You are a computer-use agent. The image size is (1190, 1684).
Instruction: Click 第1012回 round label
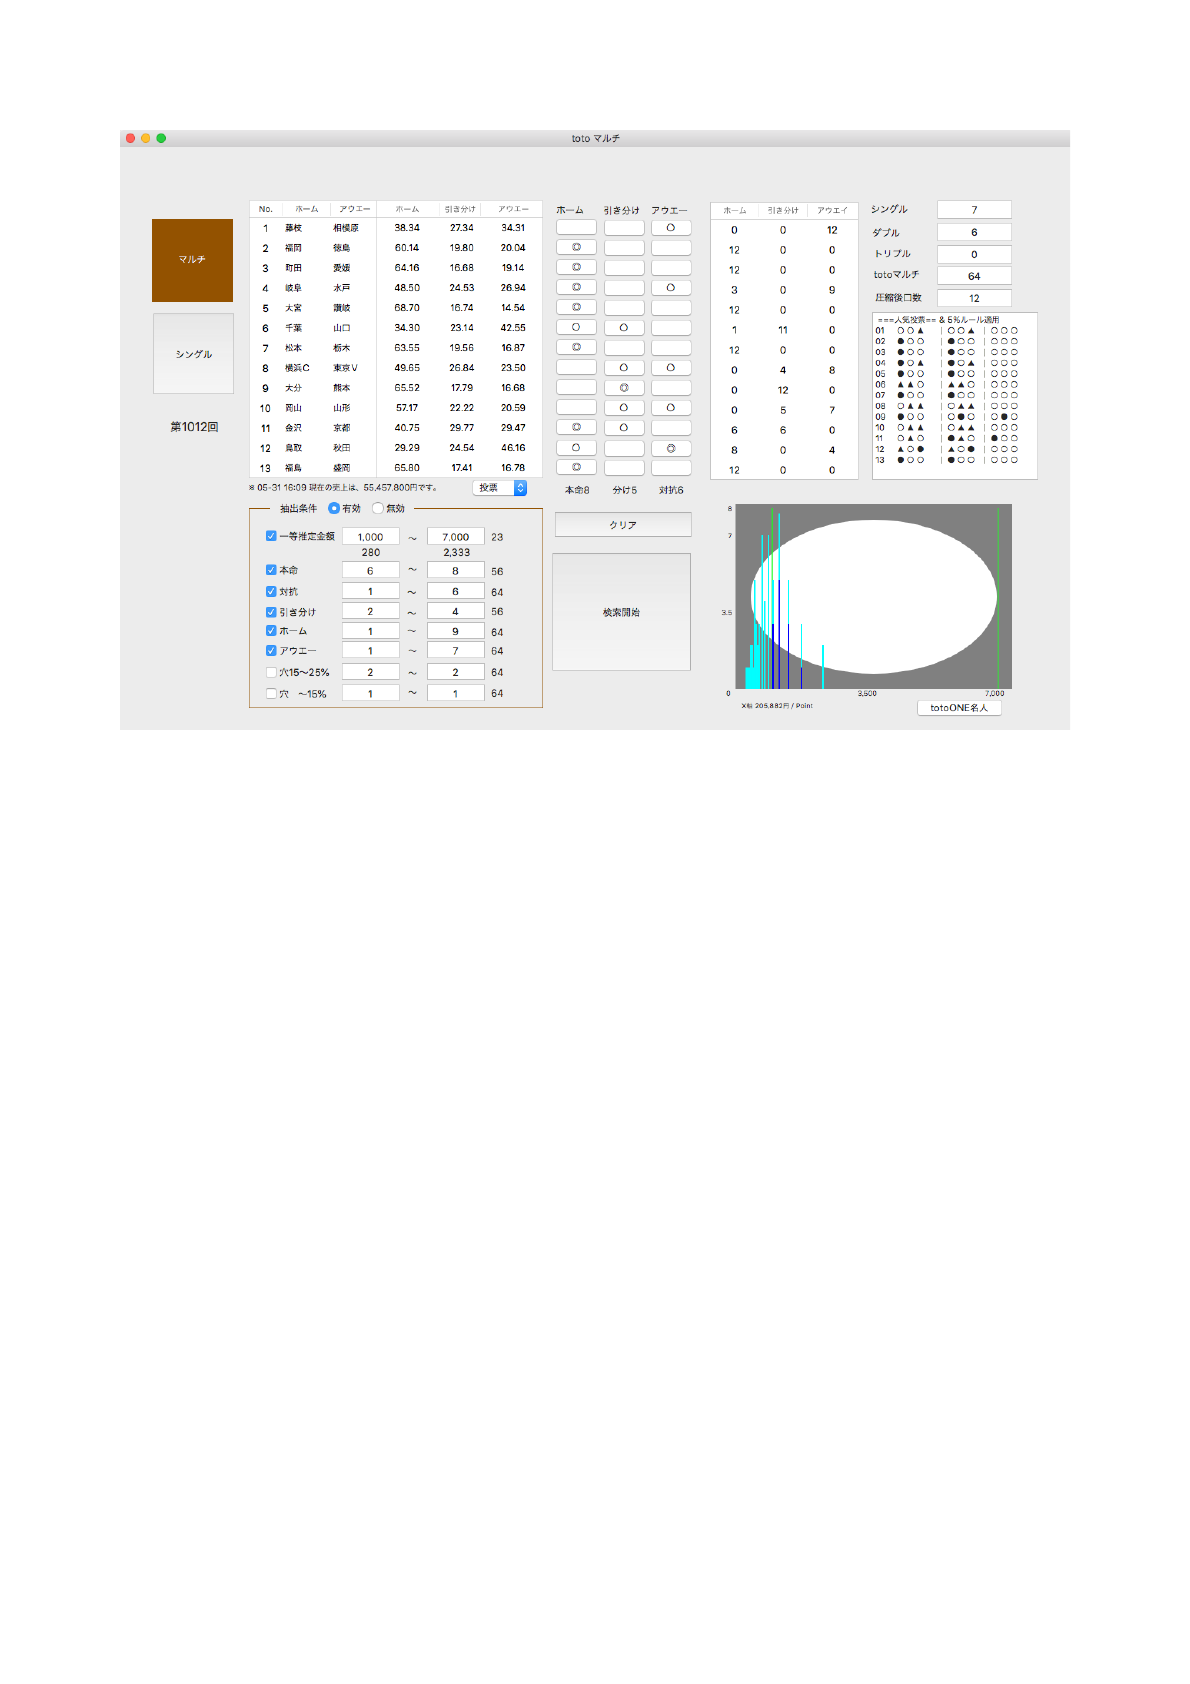[194, 427]
